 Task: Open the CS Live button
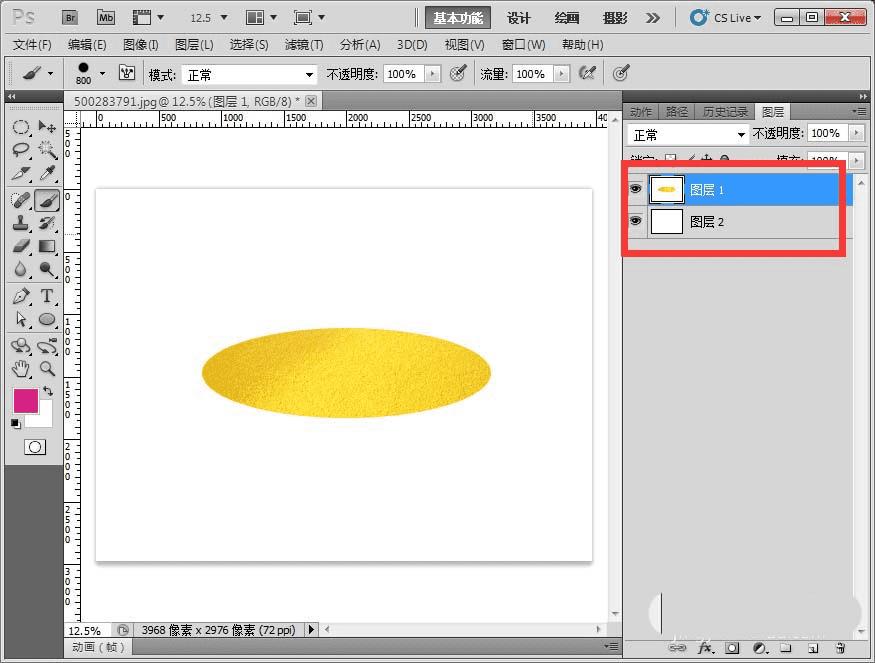click(726, 18)
